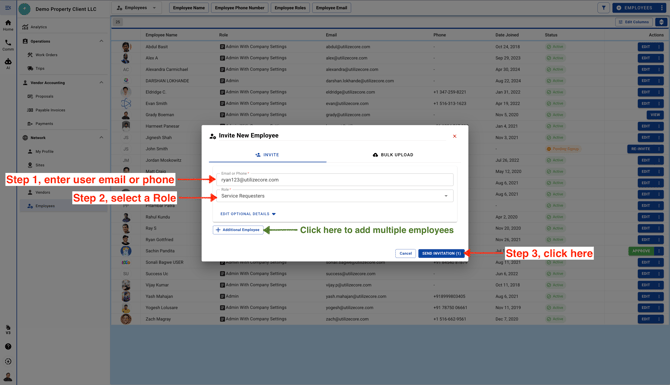Switch to the Bulk Upload tab
The height and width of the screenshot is (385, 670).
pos(393,155)
